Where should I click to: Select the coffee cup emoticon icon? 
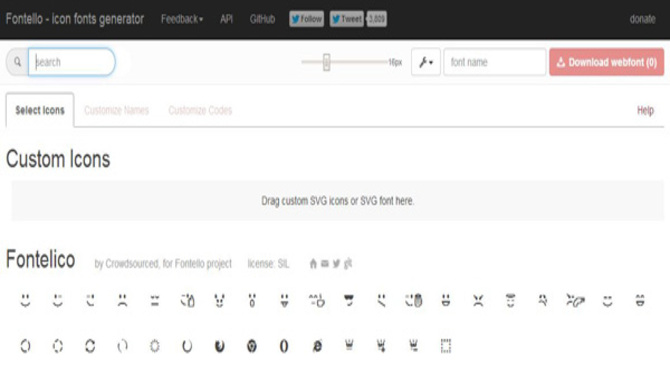click(317, 300)
